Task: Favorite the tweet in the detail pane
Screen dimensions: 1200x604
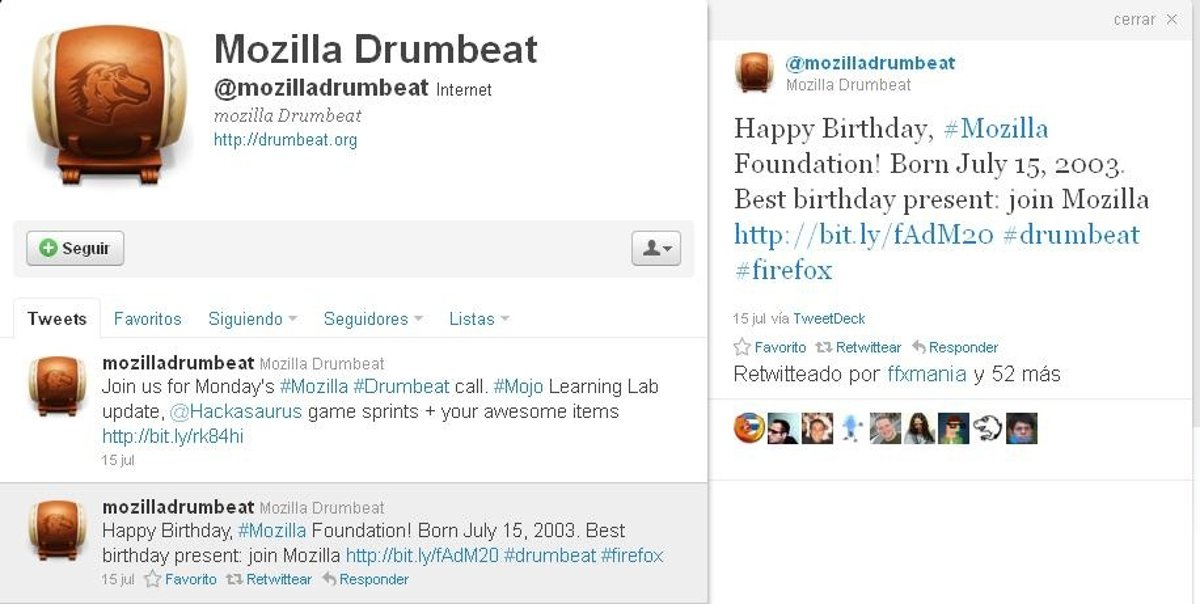Action: click(770, 347)
